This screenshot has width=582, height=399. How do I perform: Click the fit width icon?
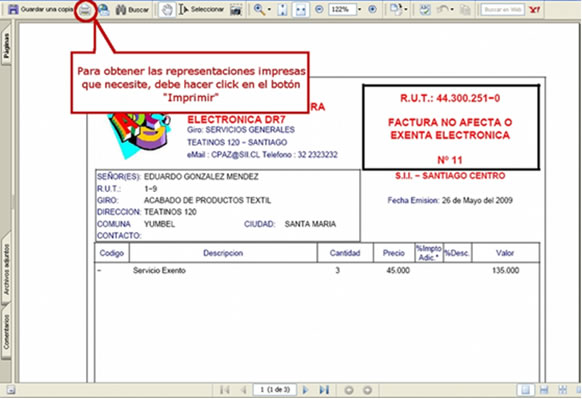301,10
